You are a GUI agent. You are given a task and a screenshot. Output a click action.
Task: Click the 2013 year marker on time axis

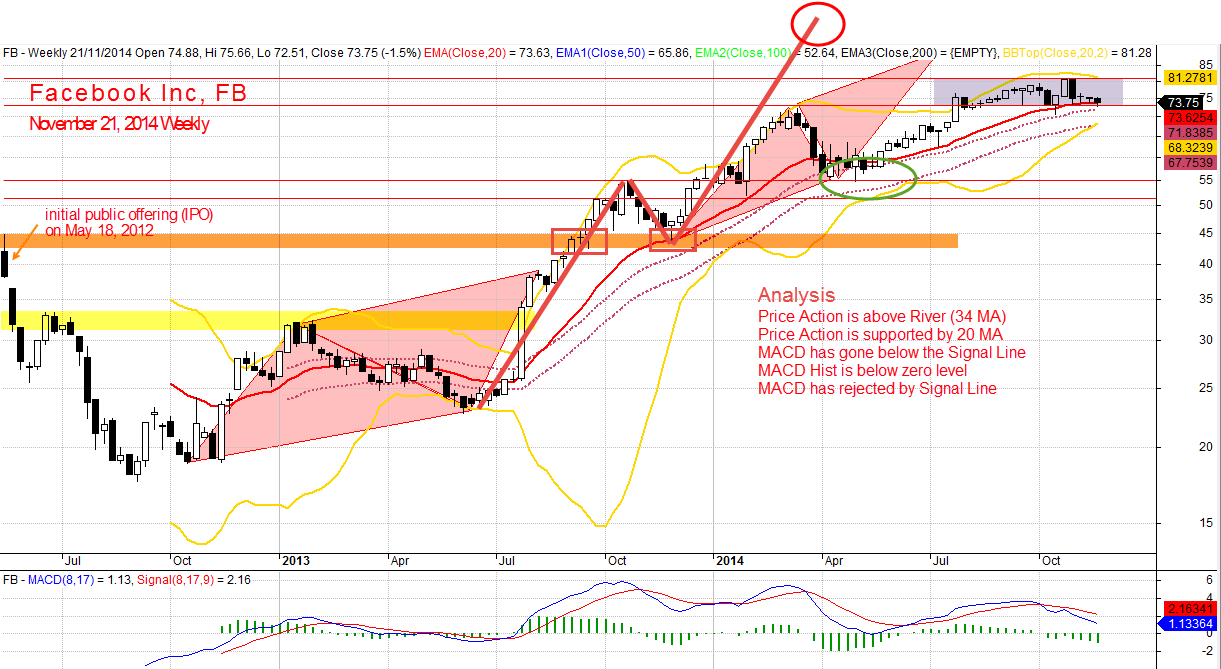[296, 561]
